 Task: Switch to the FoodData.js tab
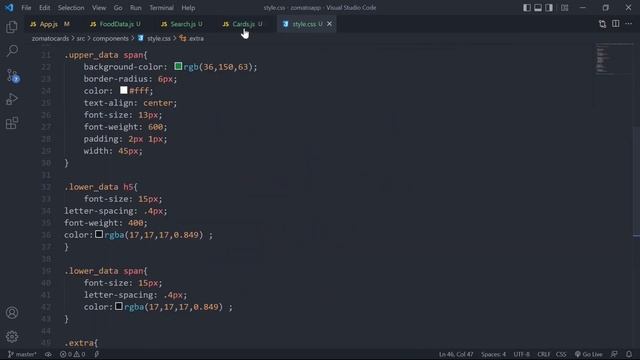point(116,24)
